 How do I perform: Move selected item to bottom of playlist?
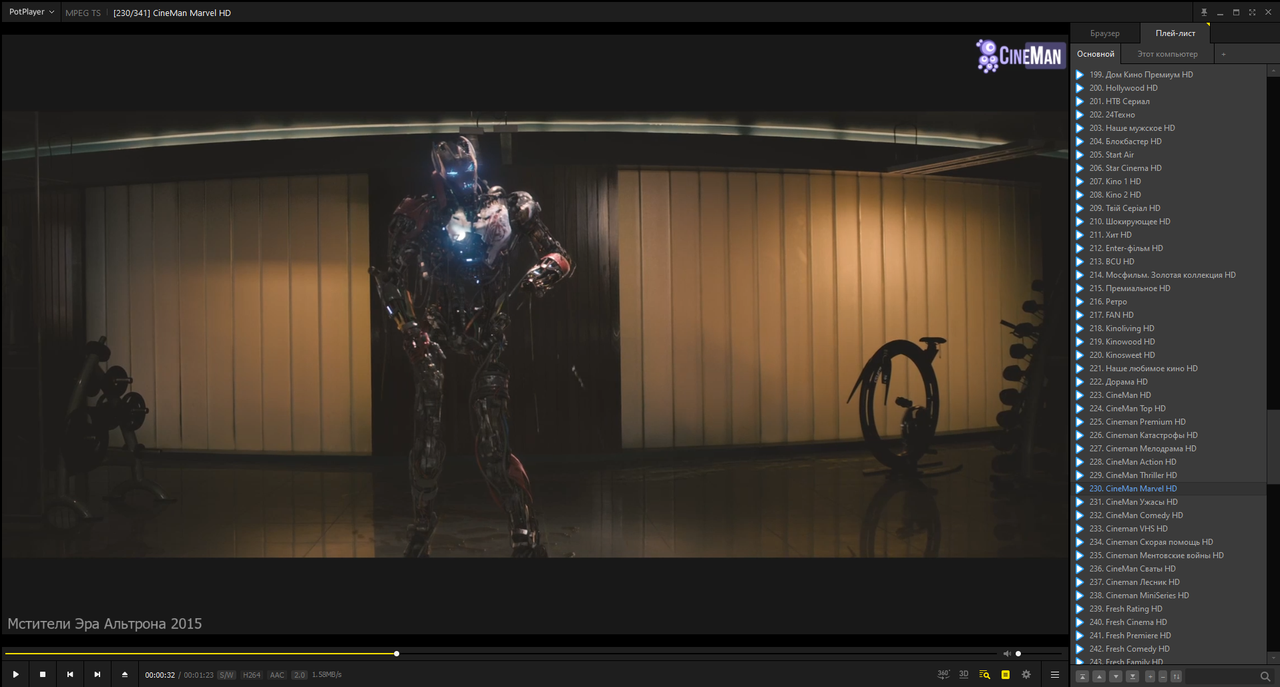1132,677
